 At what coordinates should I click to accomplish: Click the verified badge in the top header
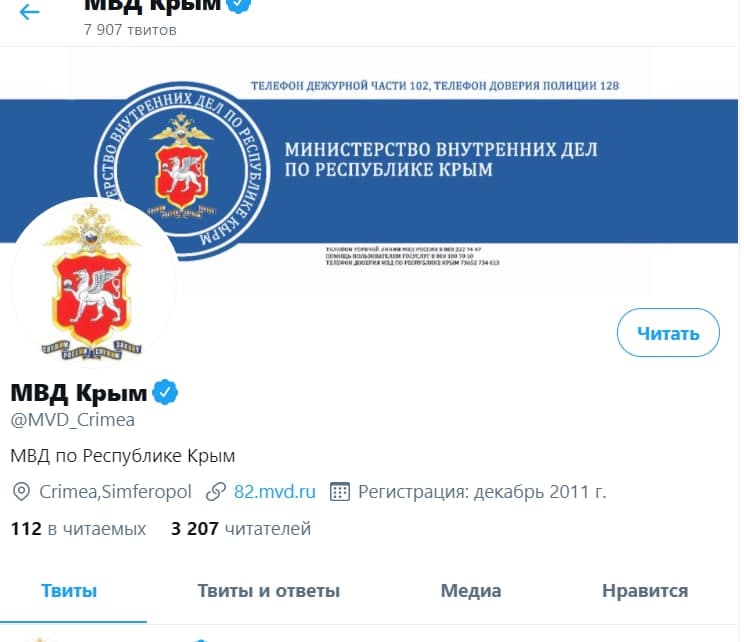[239, 4]
